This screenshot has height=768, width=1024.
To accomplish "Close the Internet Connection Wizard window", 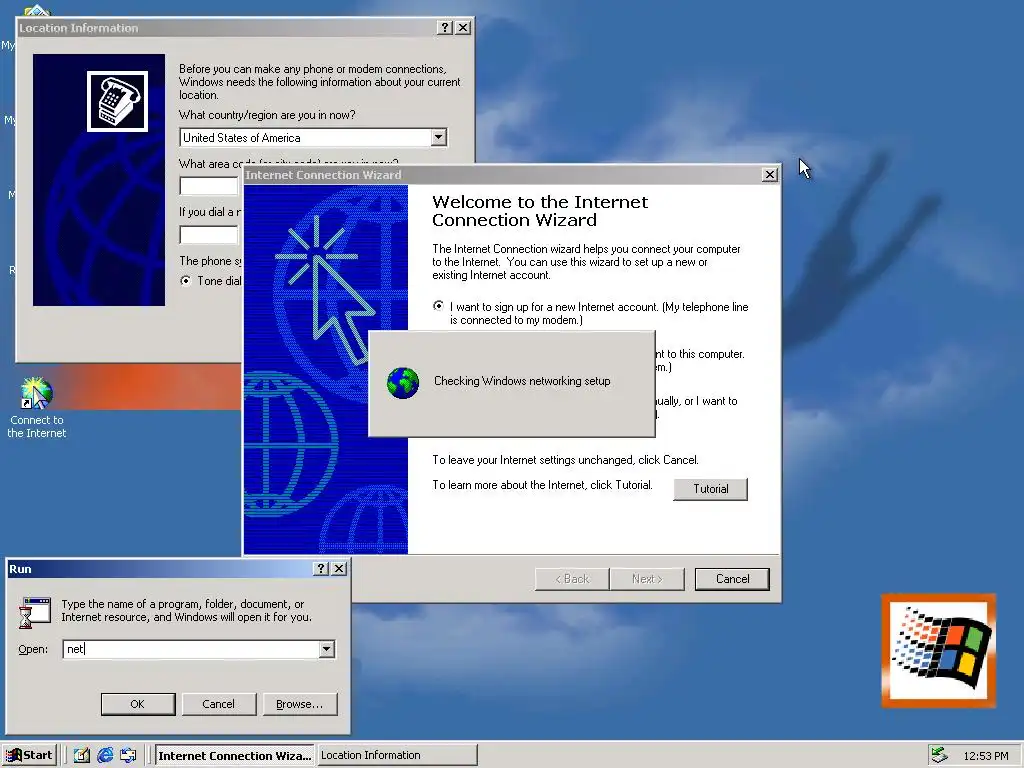I will (770, 174).
